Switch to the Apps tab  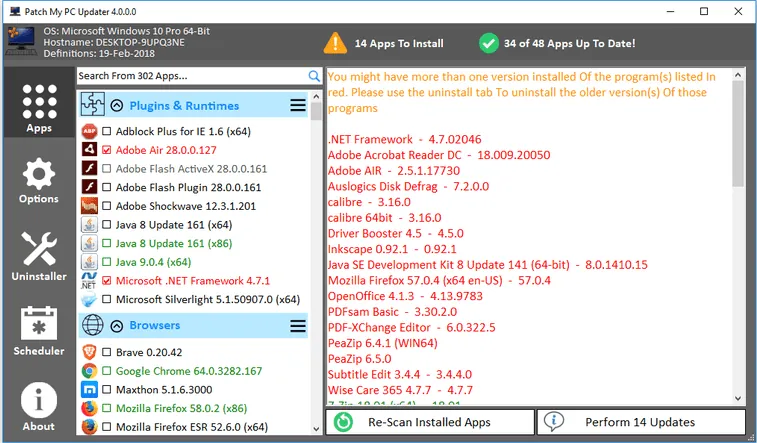39,109
